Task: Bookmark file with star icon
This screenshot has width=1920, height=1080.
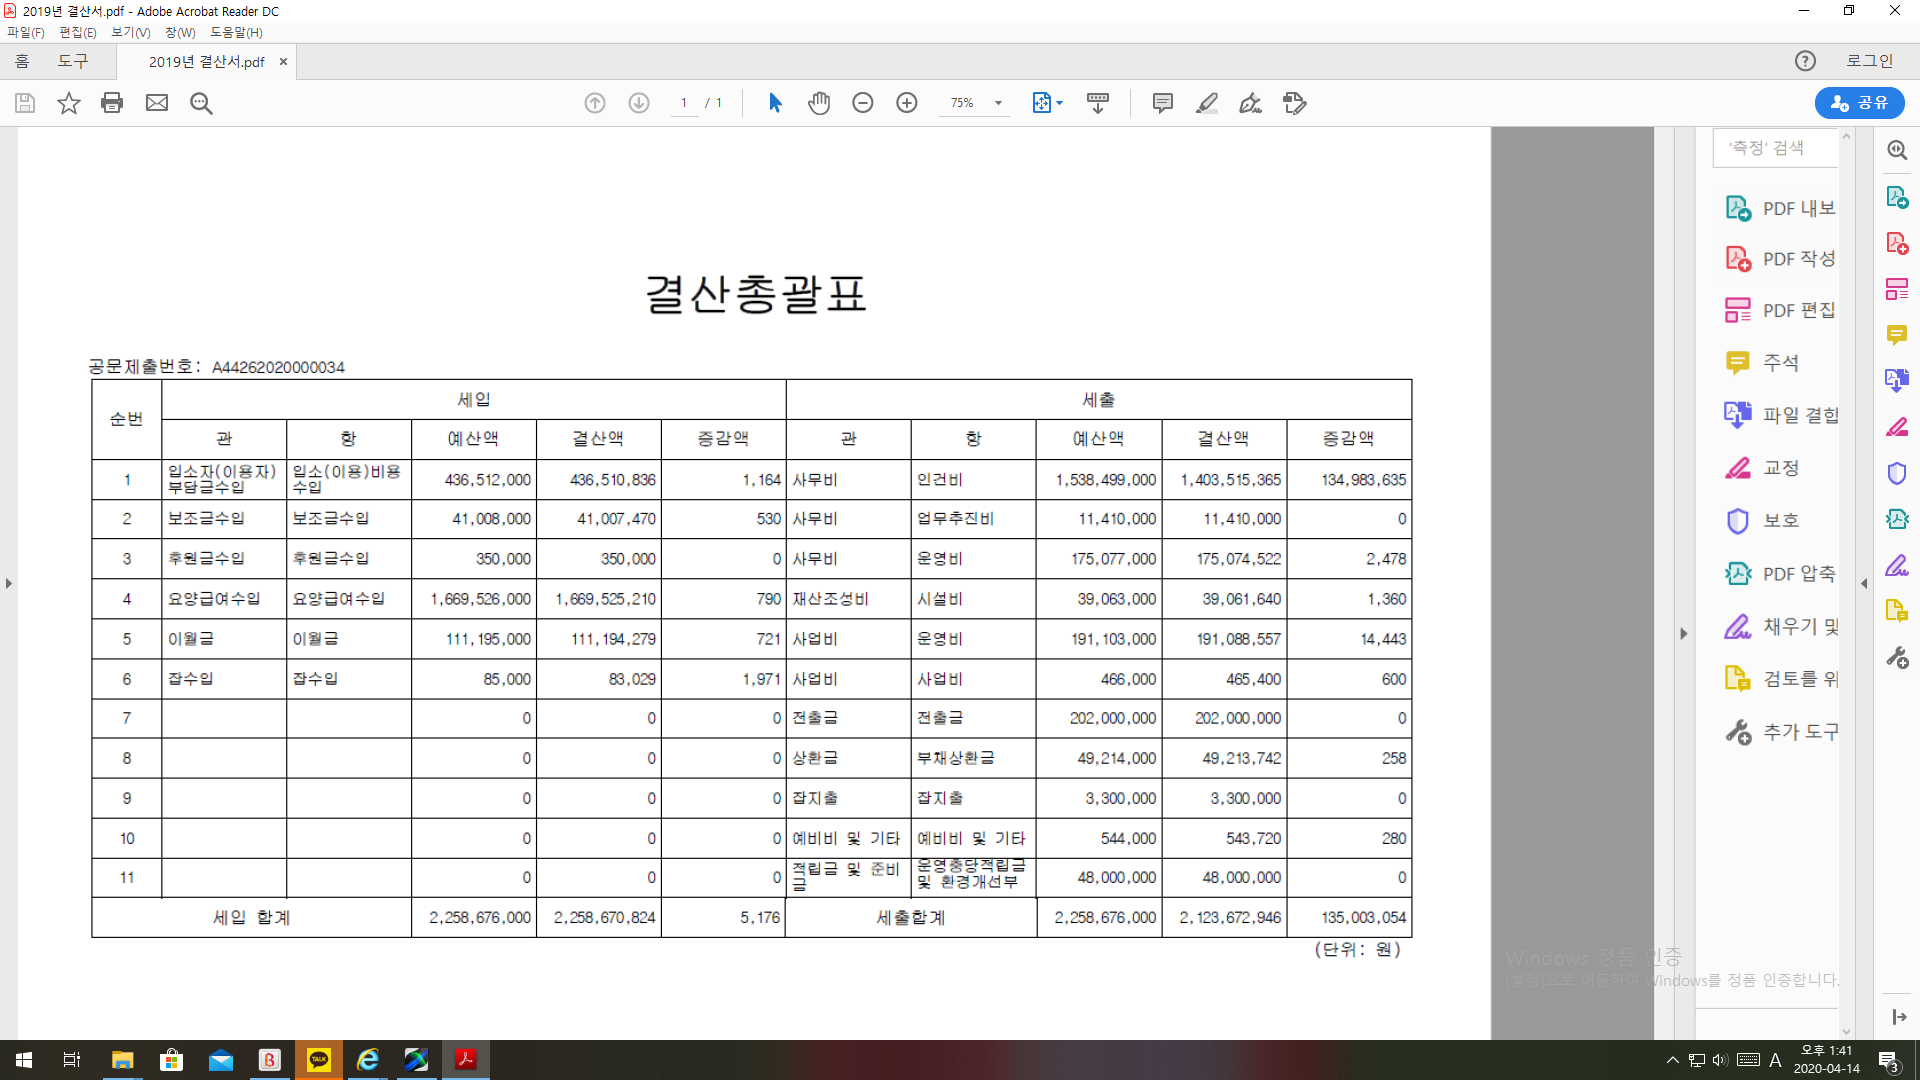Action: pos(68,103)
